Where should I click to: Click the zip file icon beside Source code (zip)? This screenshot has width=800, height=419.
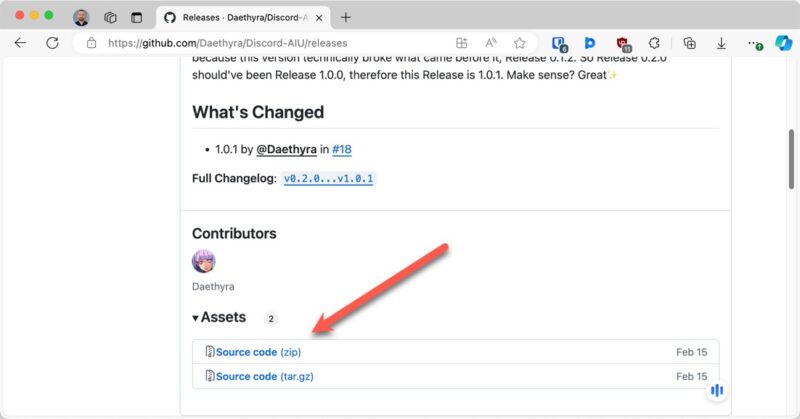click(x=210, y=352)
